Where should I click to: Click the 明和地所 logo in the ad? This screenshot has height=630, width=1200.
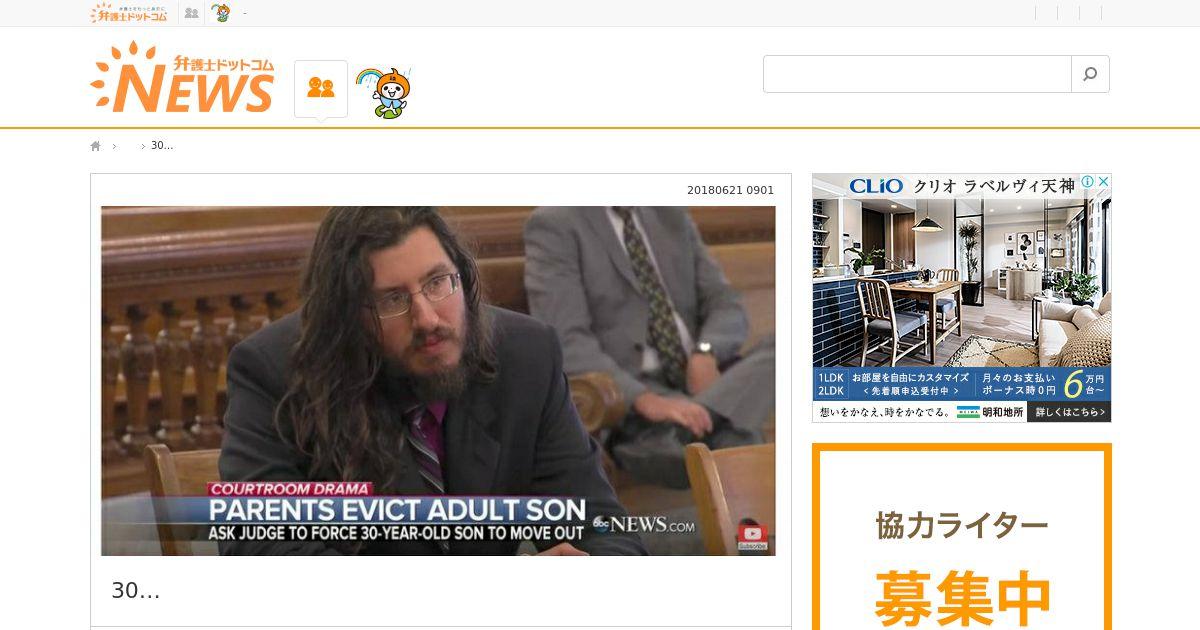[990, 412]
